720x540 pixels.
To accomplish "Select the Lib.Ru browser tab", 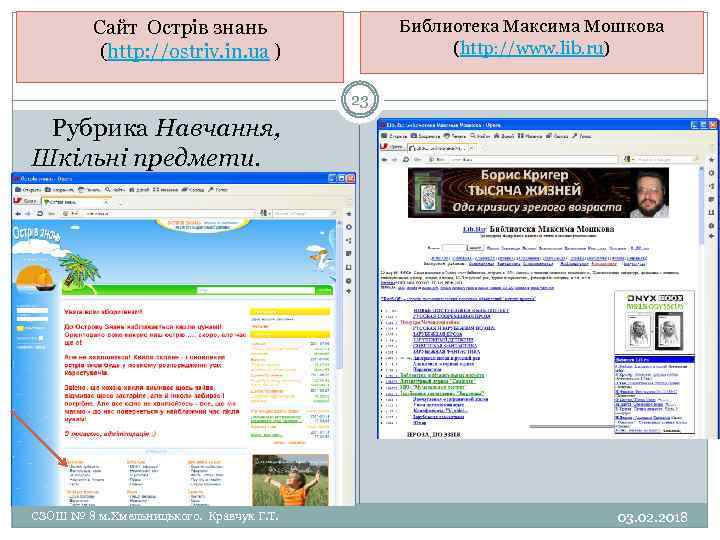I will (x=442, y=148).
